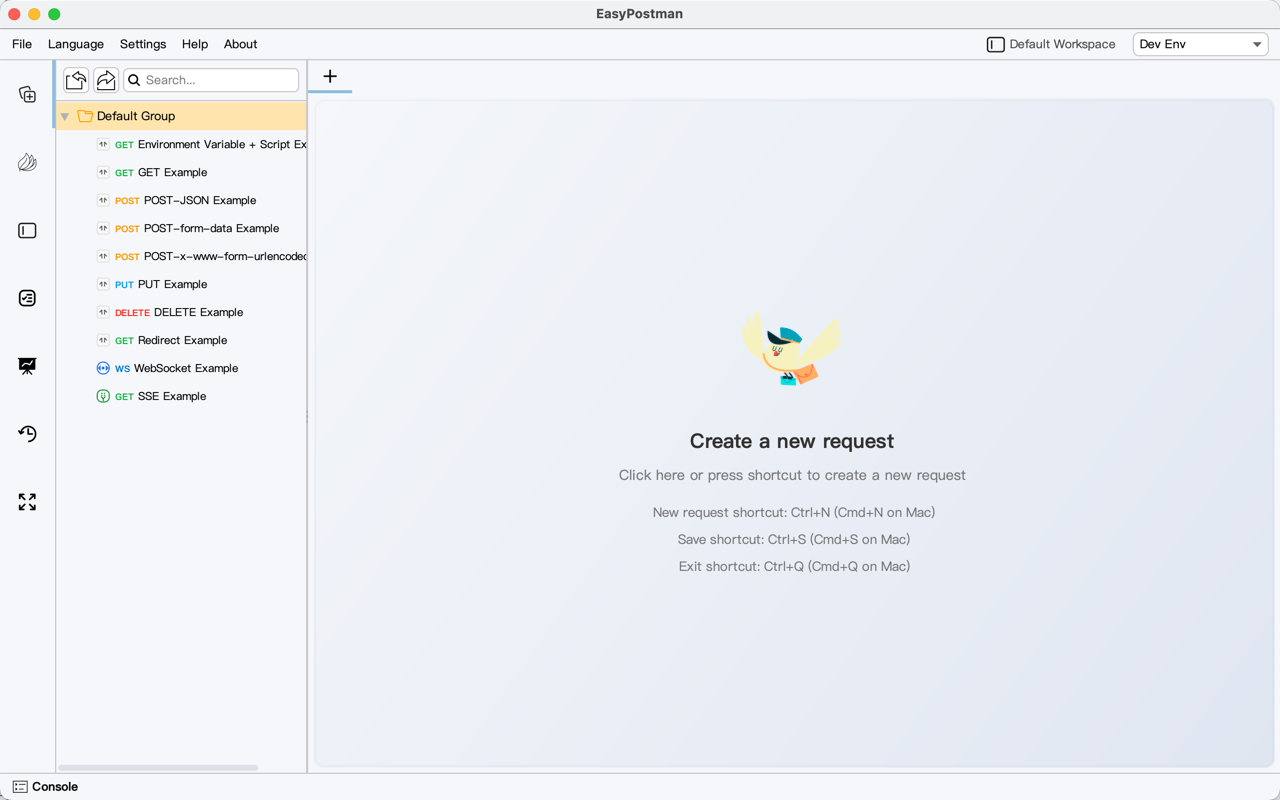Click the HTTP icon beside PUT Example
Screen dimensions: 1280x800
[103, 284]
